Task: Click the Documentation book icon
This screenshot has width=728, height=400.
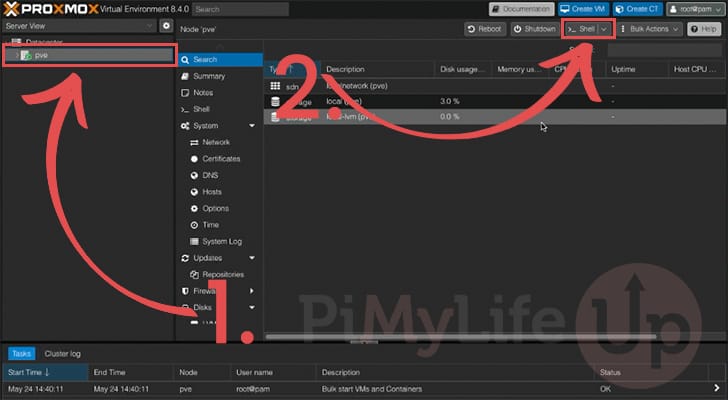Action: pyautogui.click(x=496, y=9)
